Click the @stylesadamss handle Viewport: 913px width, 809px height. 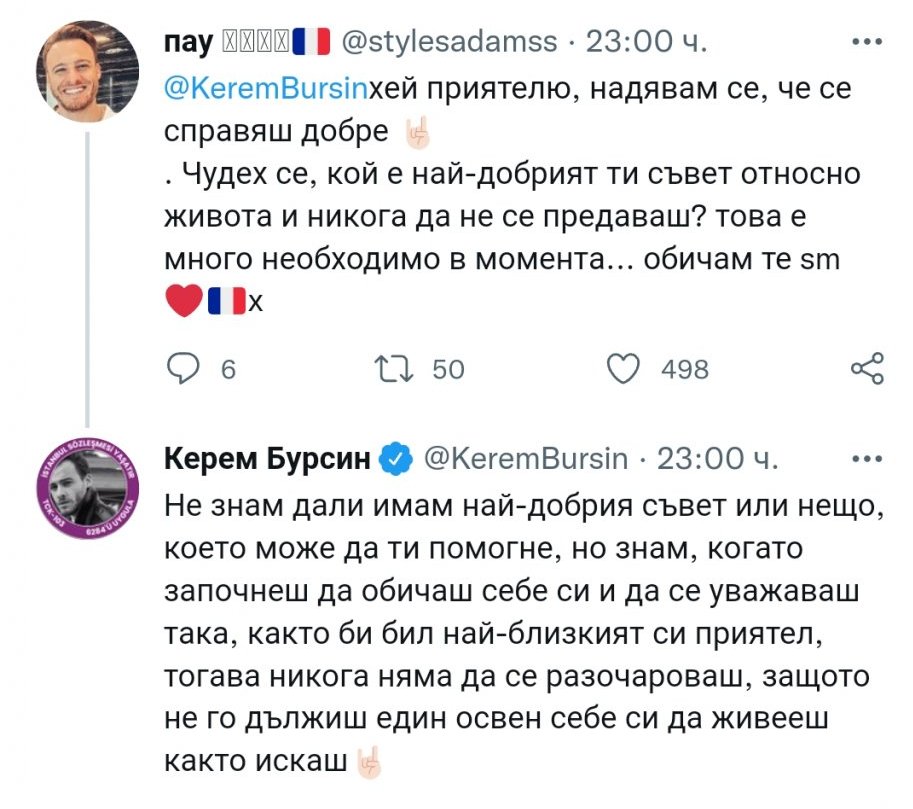click(450, 43)
